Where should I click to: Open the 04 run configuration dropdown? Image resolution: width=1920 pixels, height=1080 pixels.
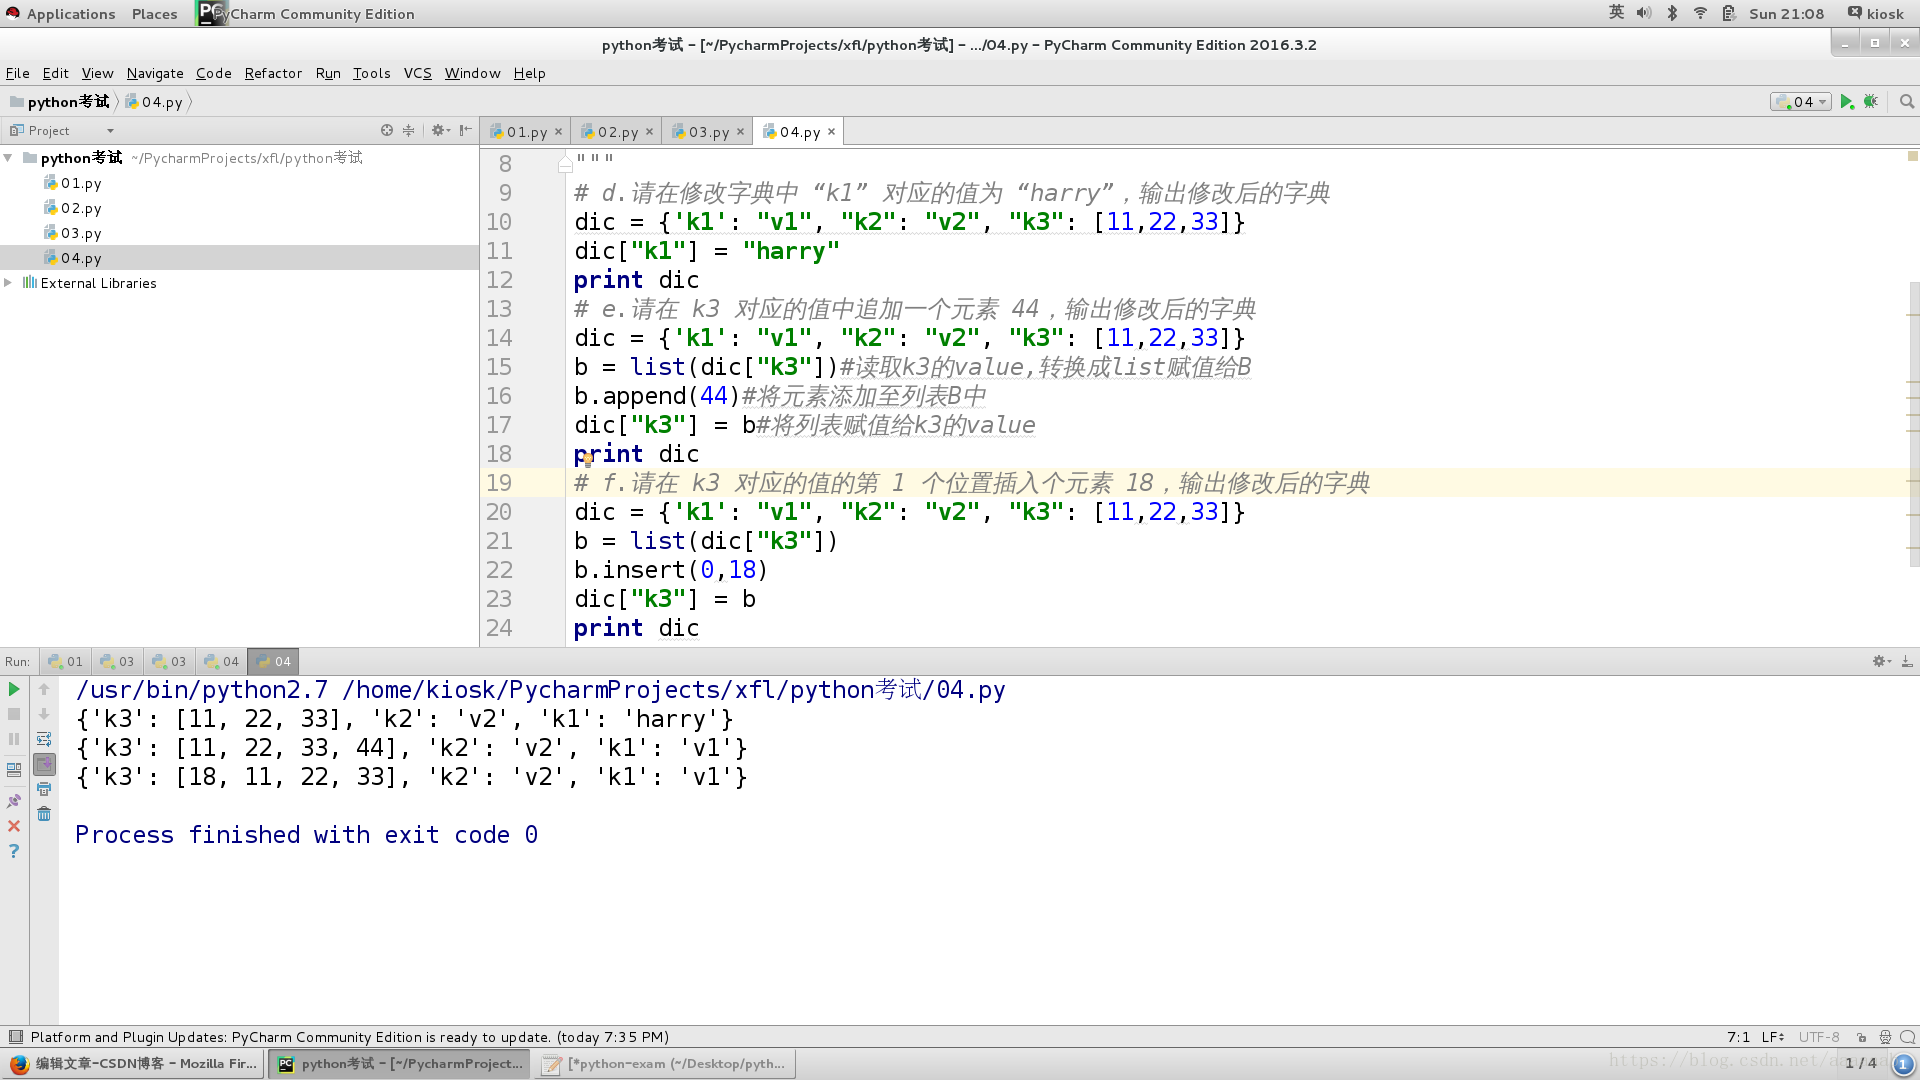pyautogui.click(x=1800, y=102)
